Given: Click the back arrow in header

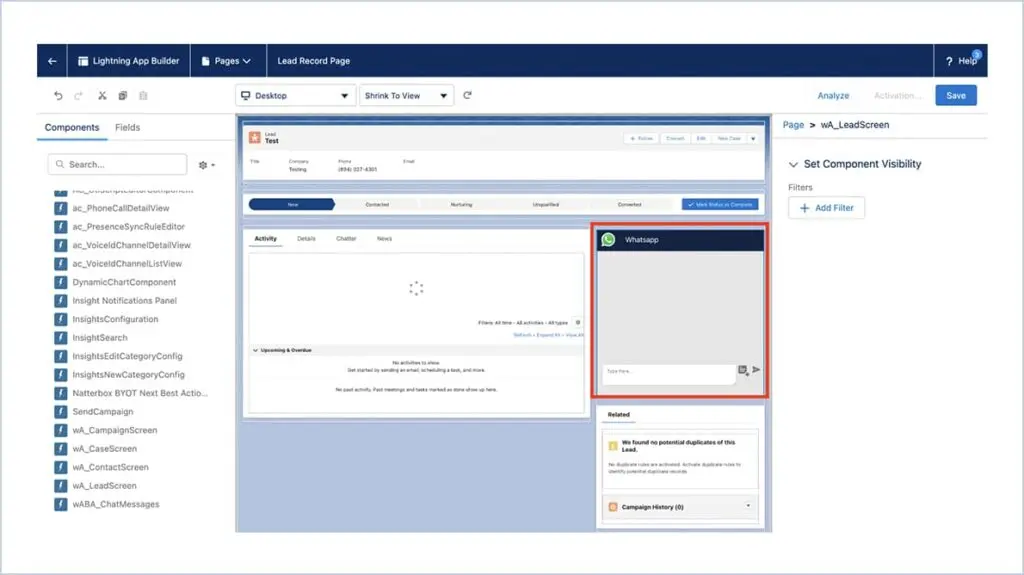Looking at the screenshot, I should tap(52, 61).
